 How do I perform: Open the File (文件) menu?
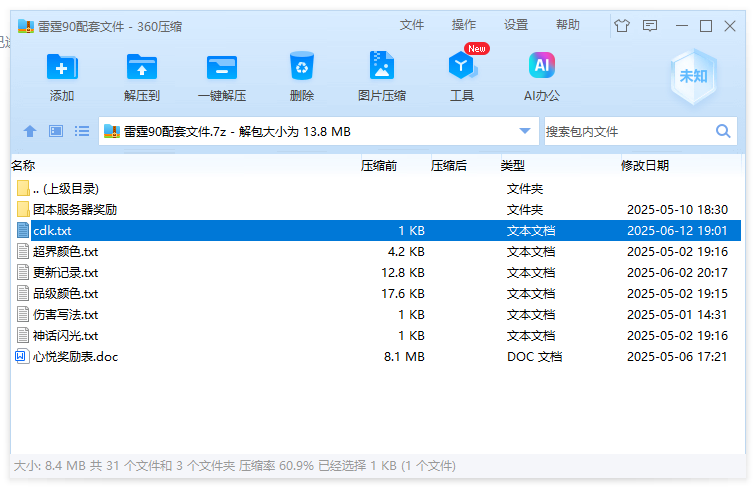coord(412,25)
